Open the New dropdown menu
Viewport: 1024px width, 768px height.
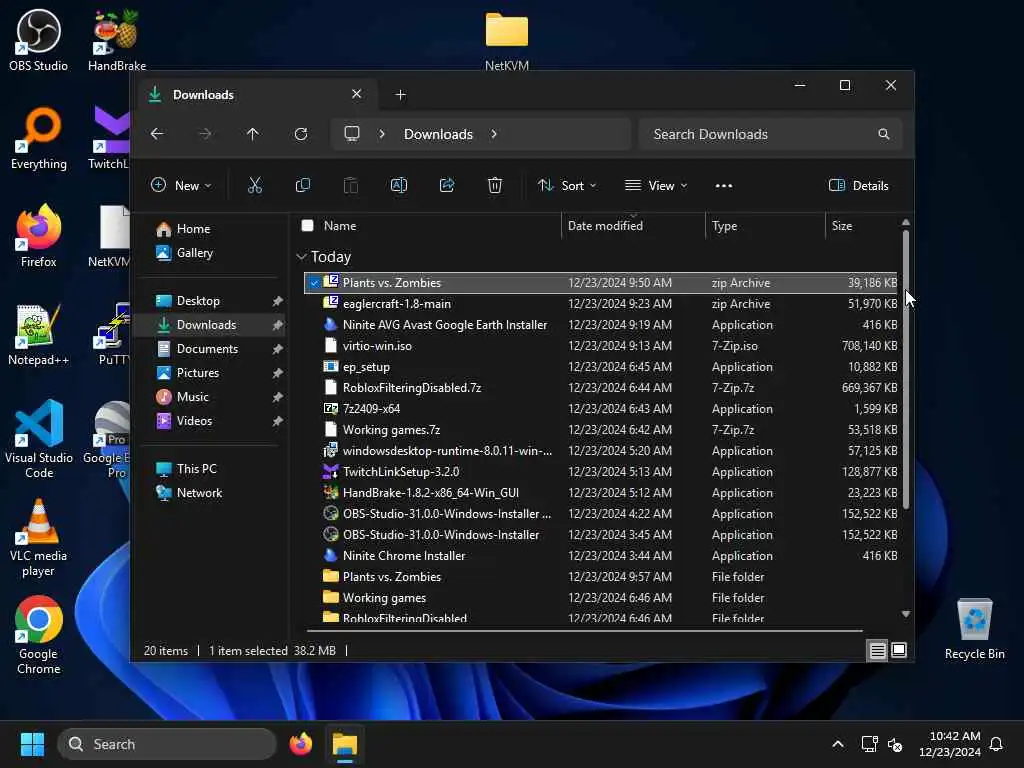pos(181,185)
